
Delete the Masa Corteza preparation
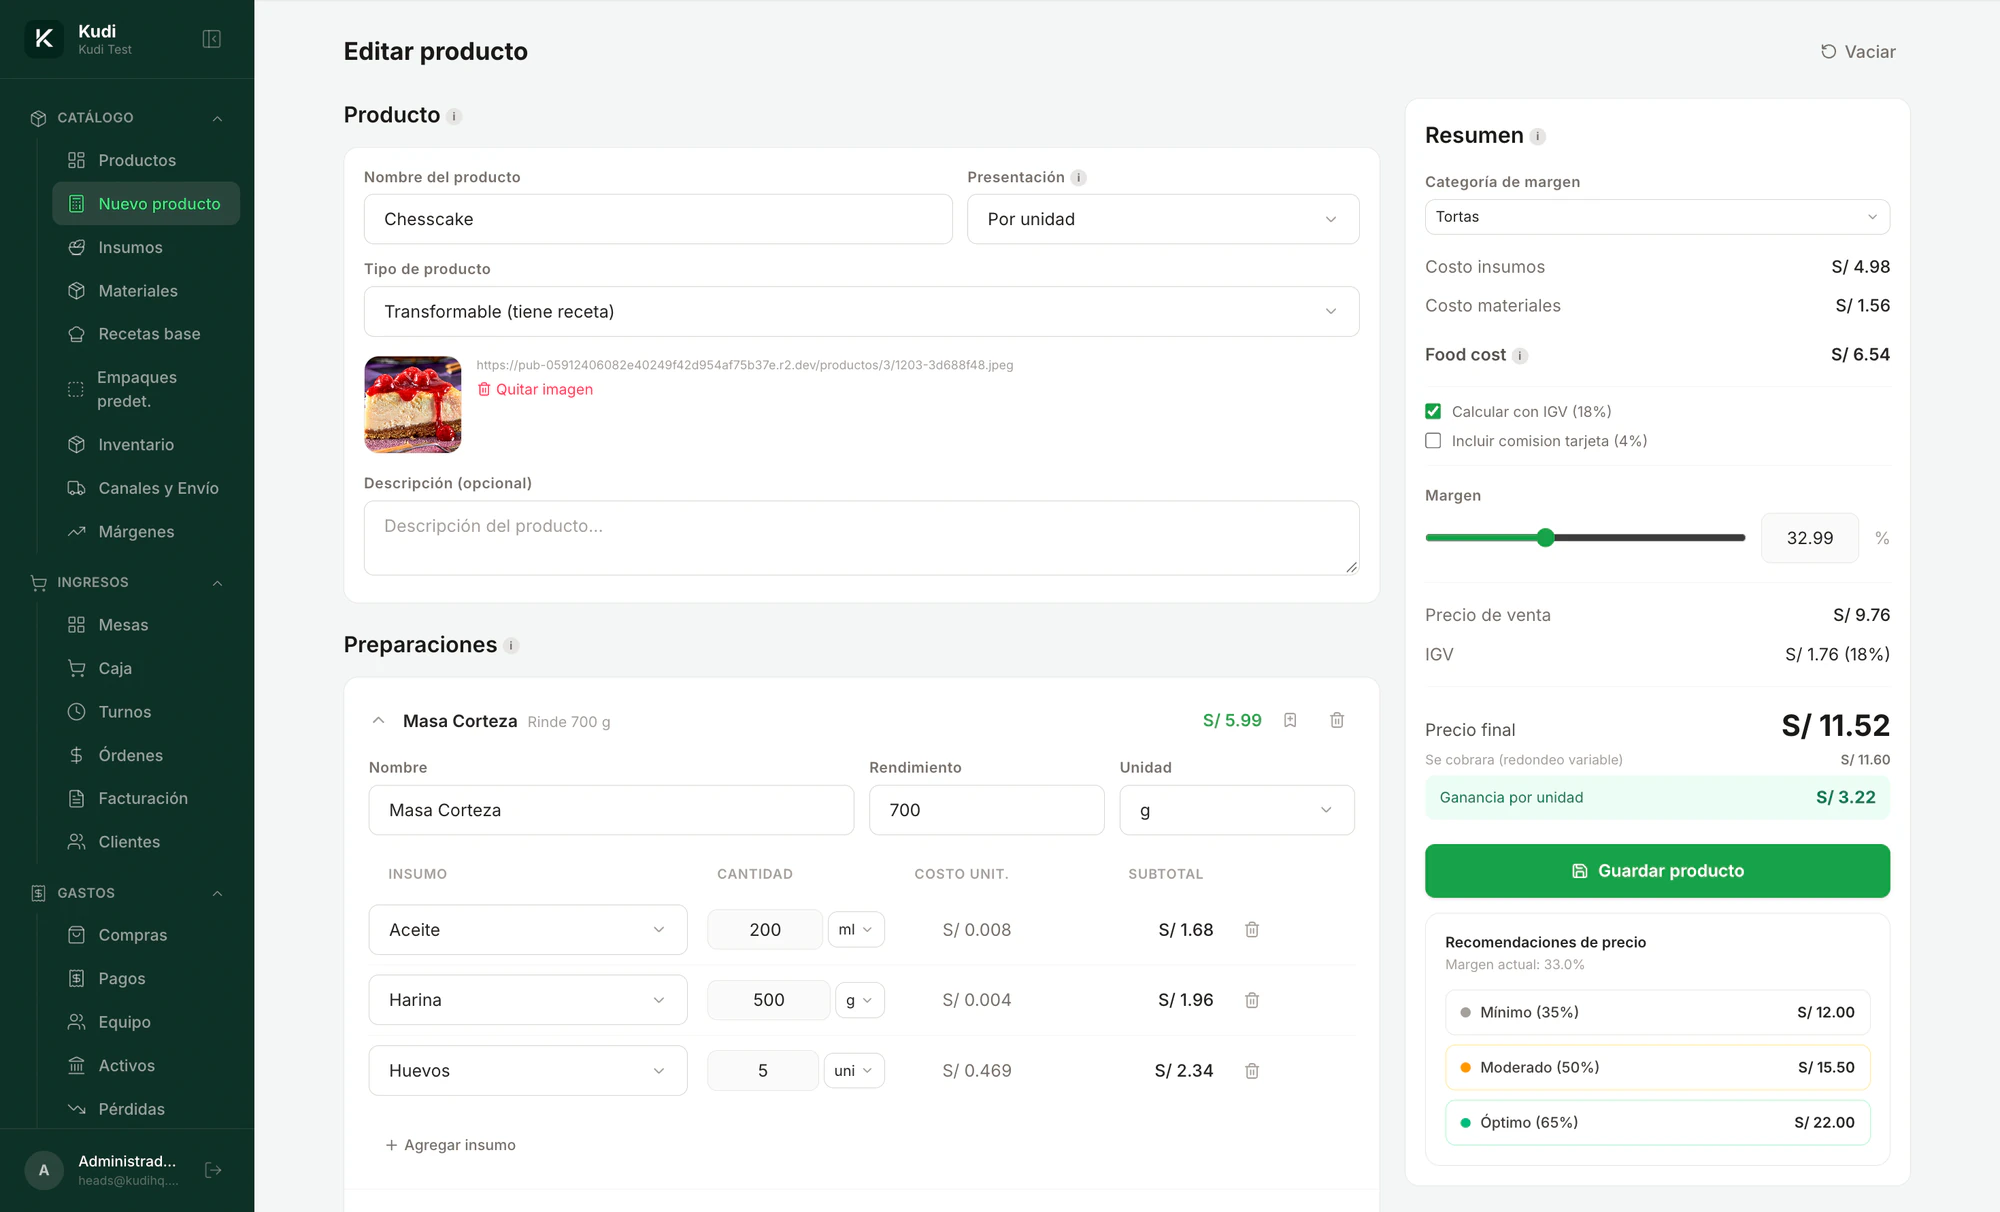coord(1337,720)
